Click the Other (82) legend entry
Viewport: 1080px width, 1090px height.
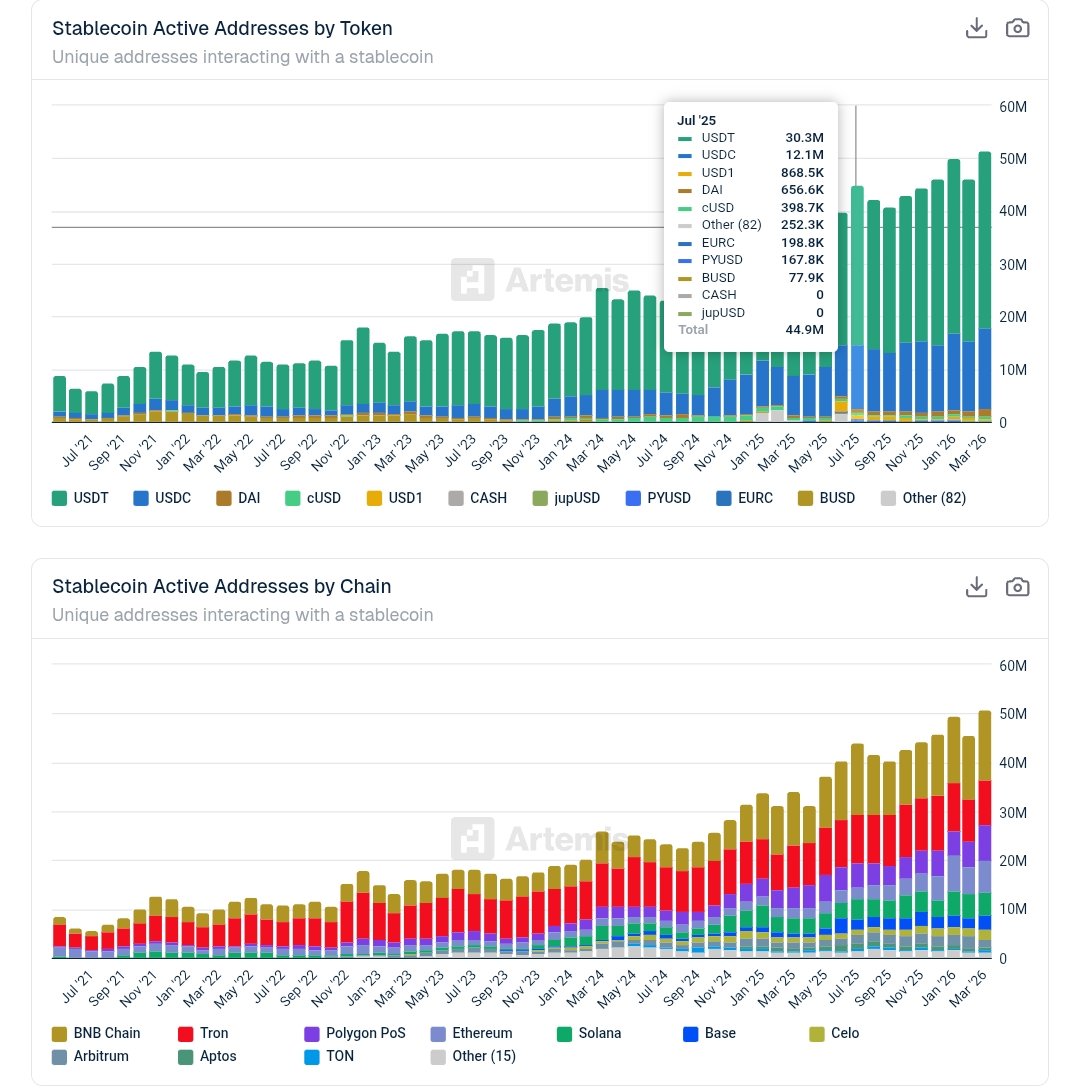tap(923, 497)
